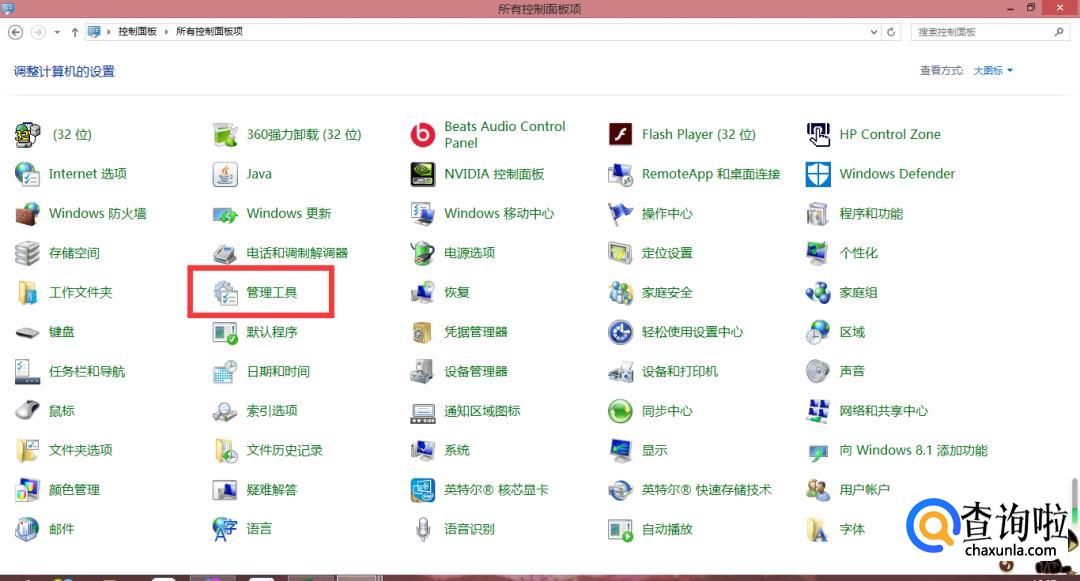Image resolution: width=1080 pixels, height=581 pixels.
Task: Open the 鼠标 icon
Action: 27,411
